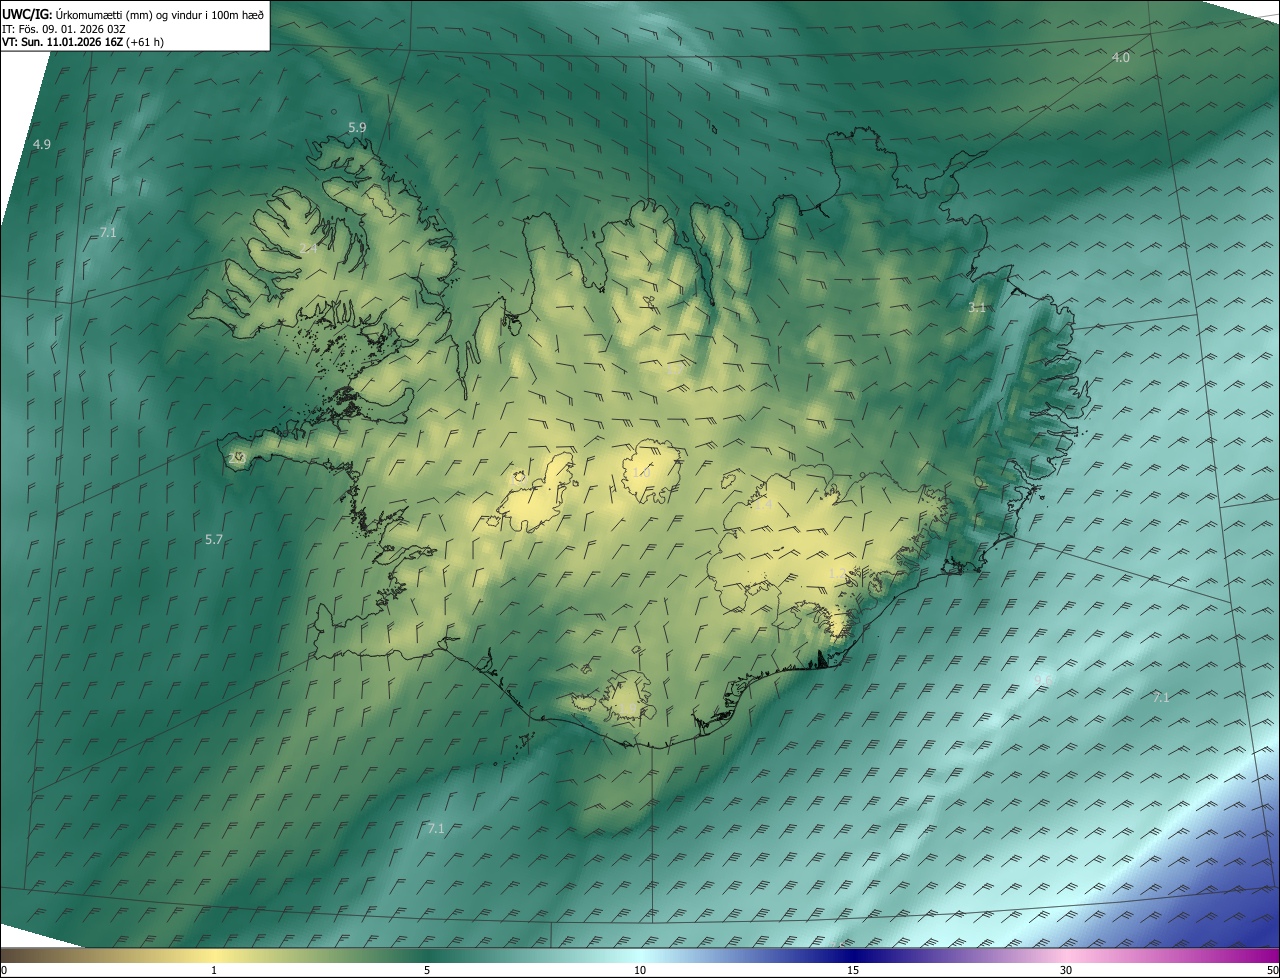Click the "30" tick label on the color scale
This screenshot has height=978, width=1280.
click(x=1066, y=971)
